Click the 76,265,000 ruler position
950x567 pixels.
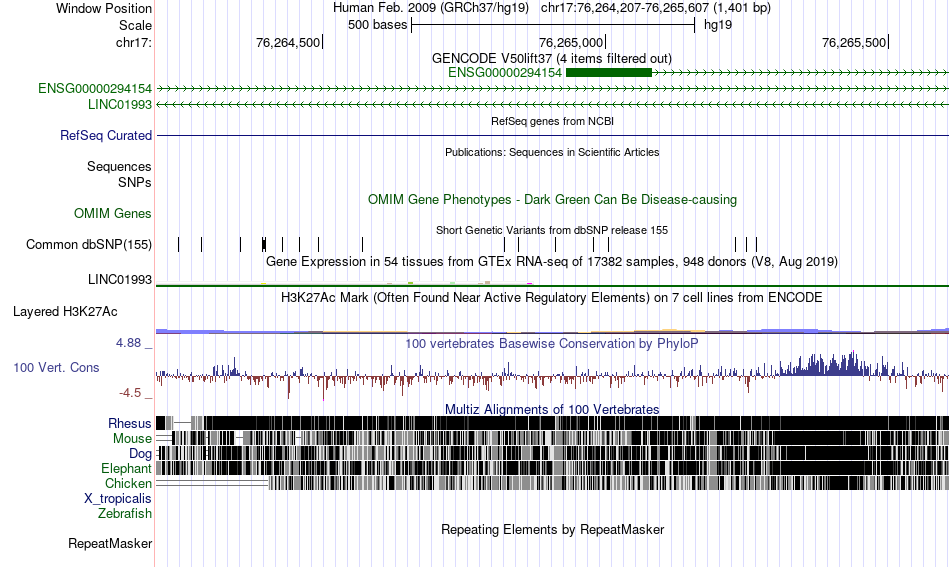[572, 42]
